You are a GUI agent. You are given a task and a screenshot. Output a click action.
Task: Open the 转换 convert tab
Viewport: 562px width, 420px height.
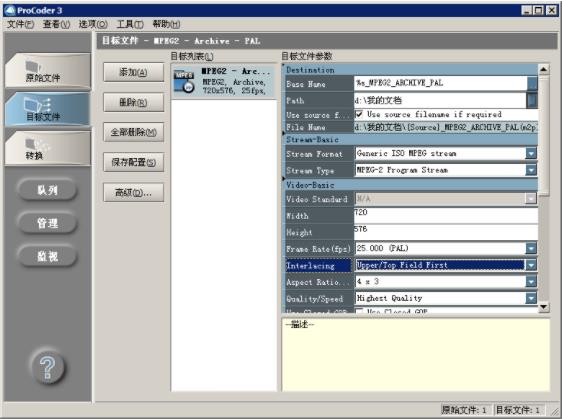click(48, 148)
